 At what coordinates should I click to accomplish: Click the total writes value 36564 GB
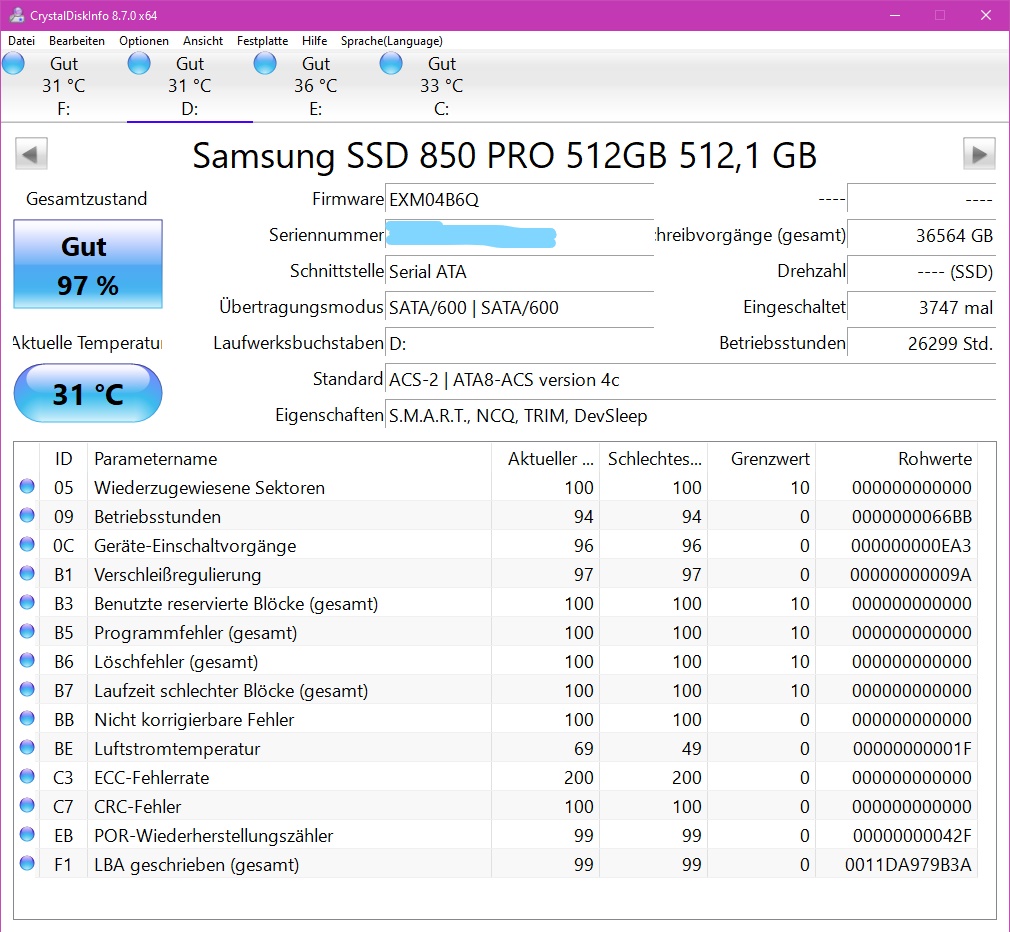pos(922,236)
